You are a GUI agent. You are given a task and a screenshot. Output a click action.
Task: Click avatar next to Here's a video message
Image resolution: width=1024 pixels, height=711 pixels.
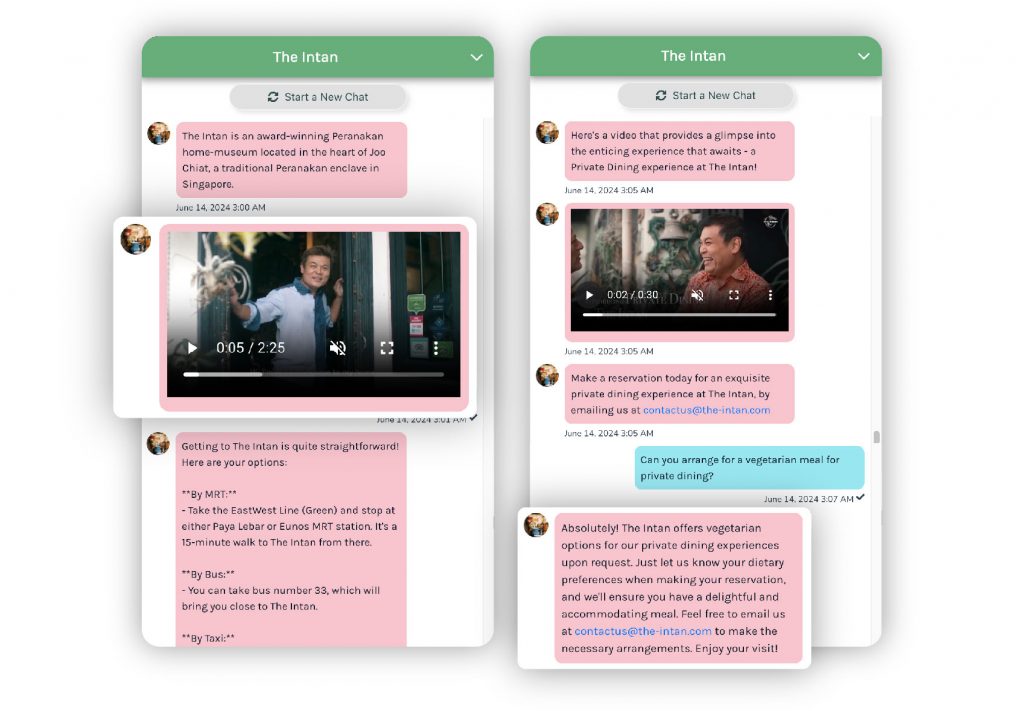coord(547,132)
